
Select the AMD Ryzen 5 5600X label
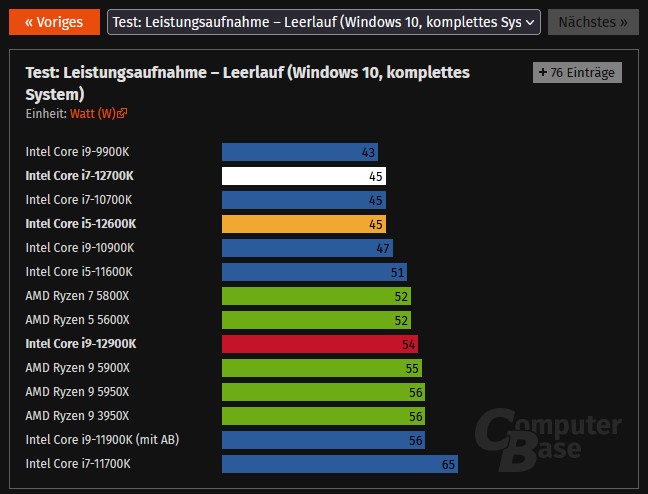[77, 320]
